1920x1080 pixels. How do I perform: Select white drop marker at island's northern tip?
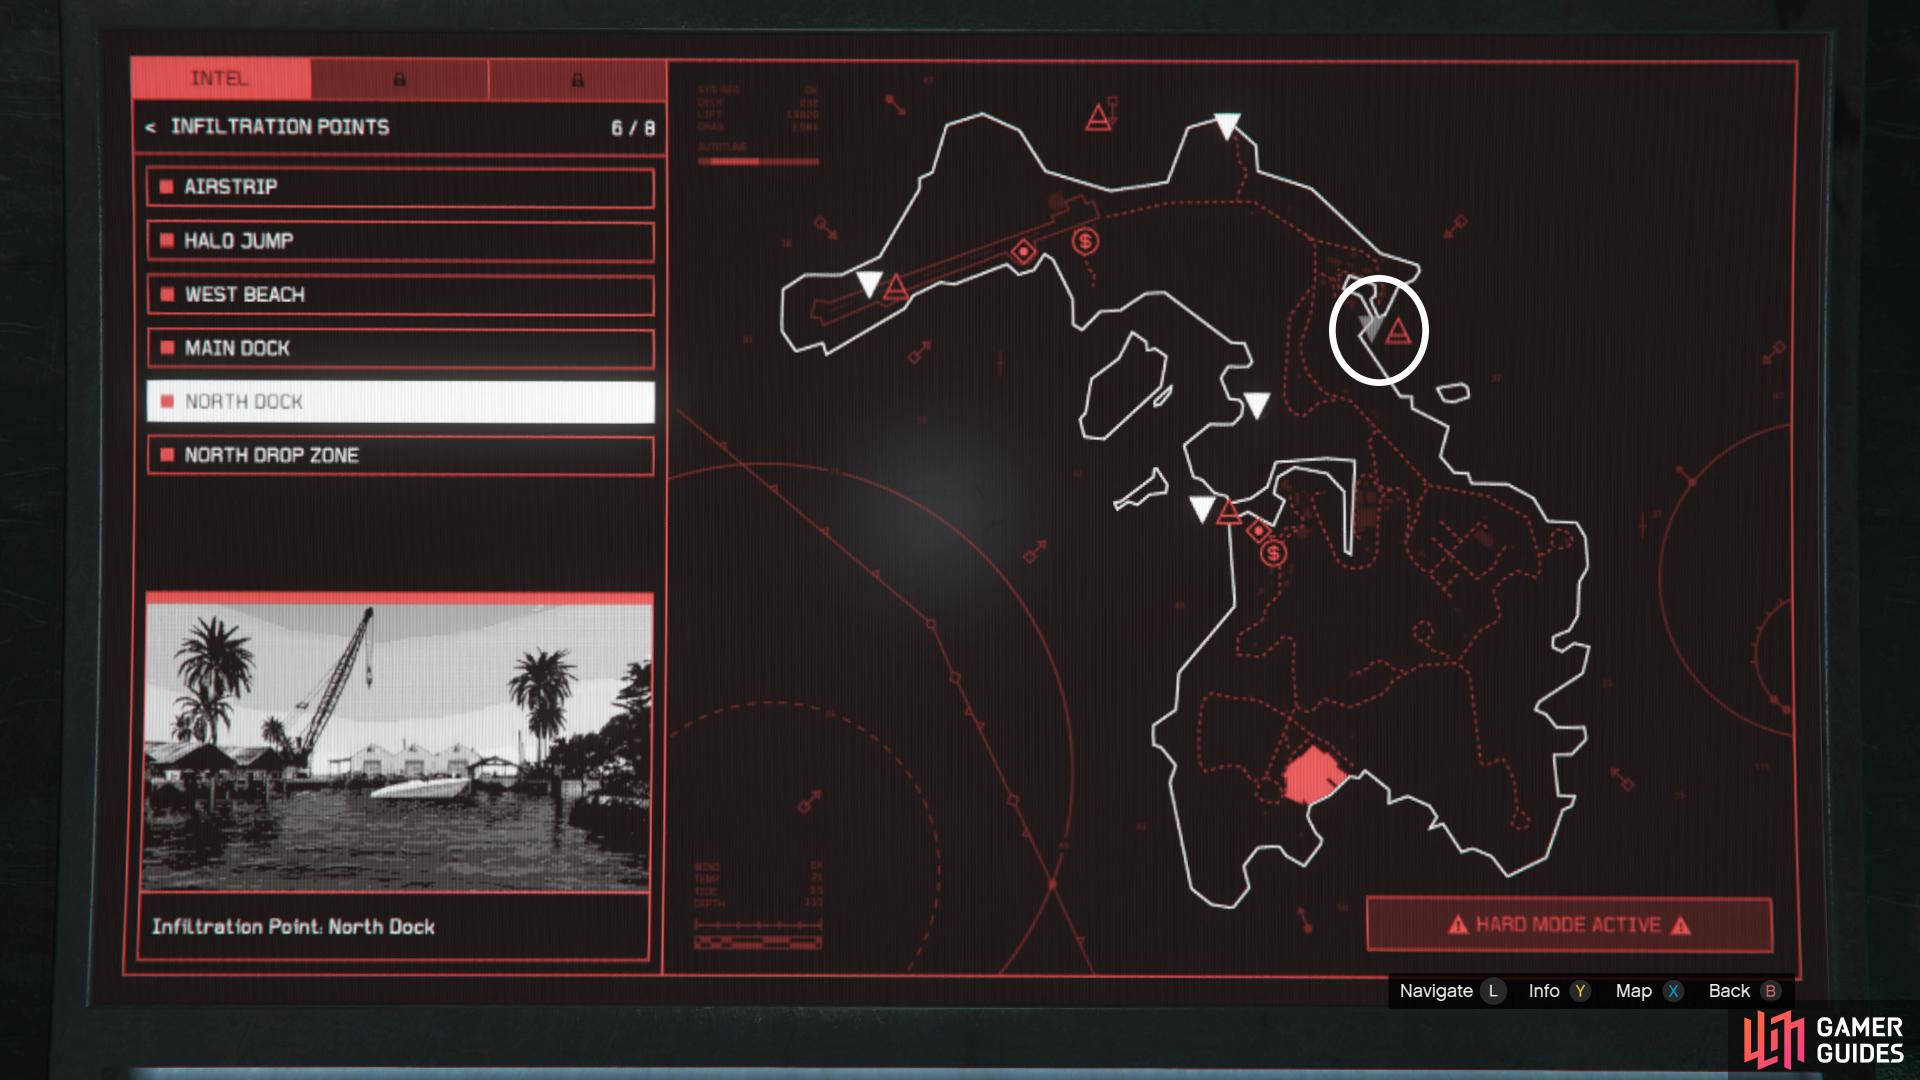click(x=1227, y=126)
